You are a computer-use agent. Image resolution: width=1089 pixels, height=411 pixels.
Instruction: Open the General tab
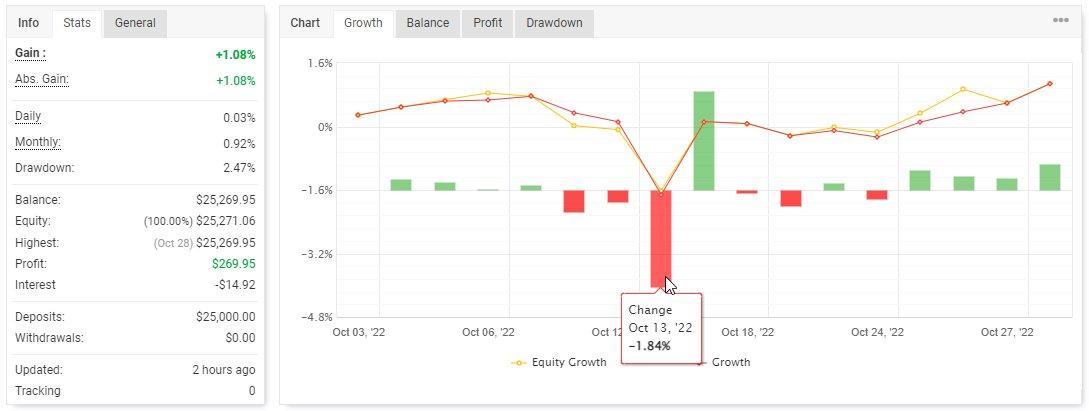135,23
